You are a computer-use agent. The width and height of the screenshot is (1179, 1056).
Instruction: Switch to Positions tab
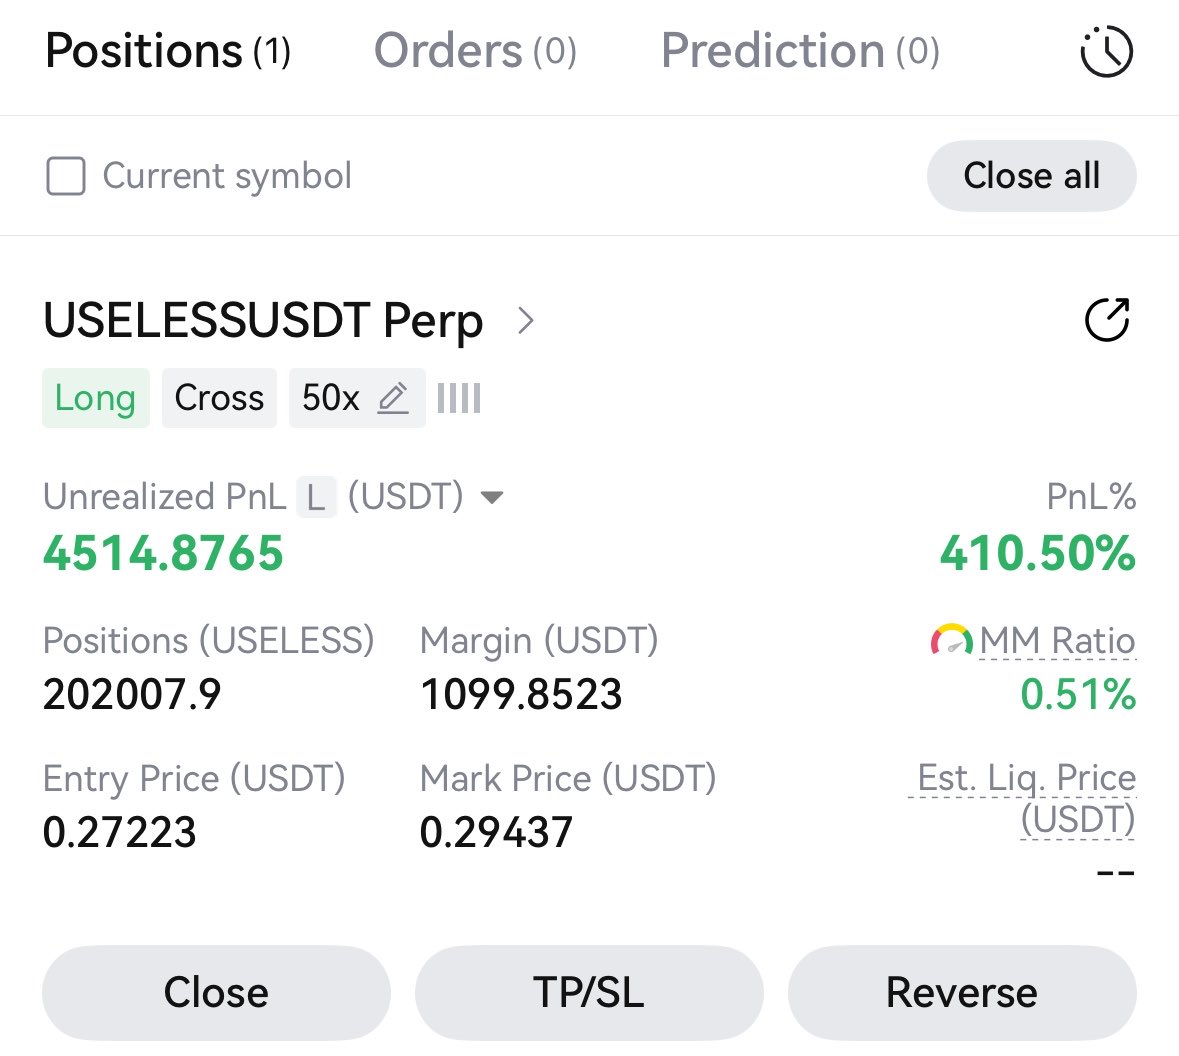[x=168, y=51]
